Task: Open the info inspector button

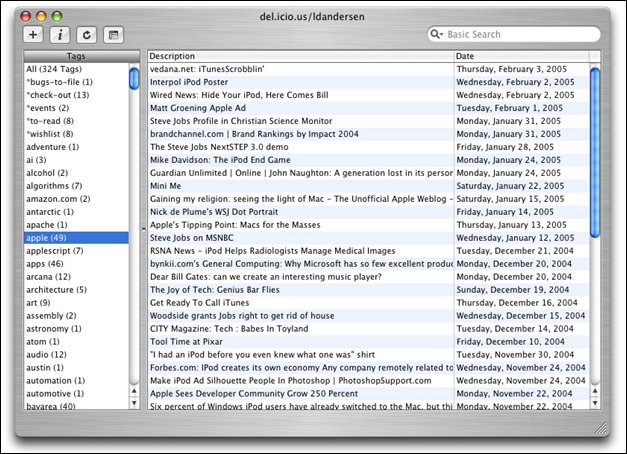Action: tap(60, 35)
